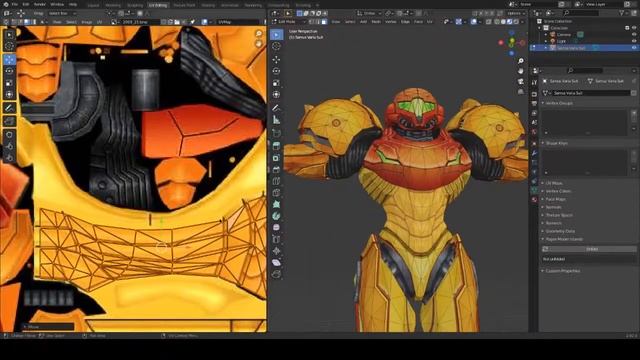Viewport: 640px width, 360px height.
Task: Select the Cursor tool in 3D viewport
Action: pos(276,47)
